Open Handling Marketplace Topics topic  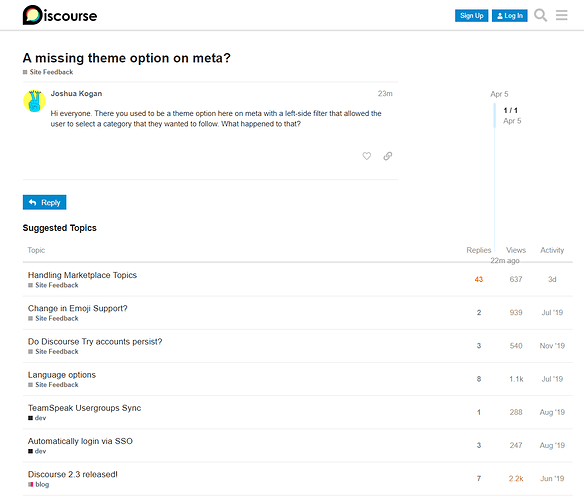coord(82,275)
